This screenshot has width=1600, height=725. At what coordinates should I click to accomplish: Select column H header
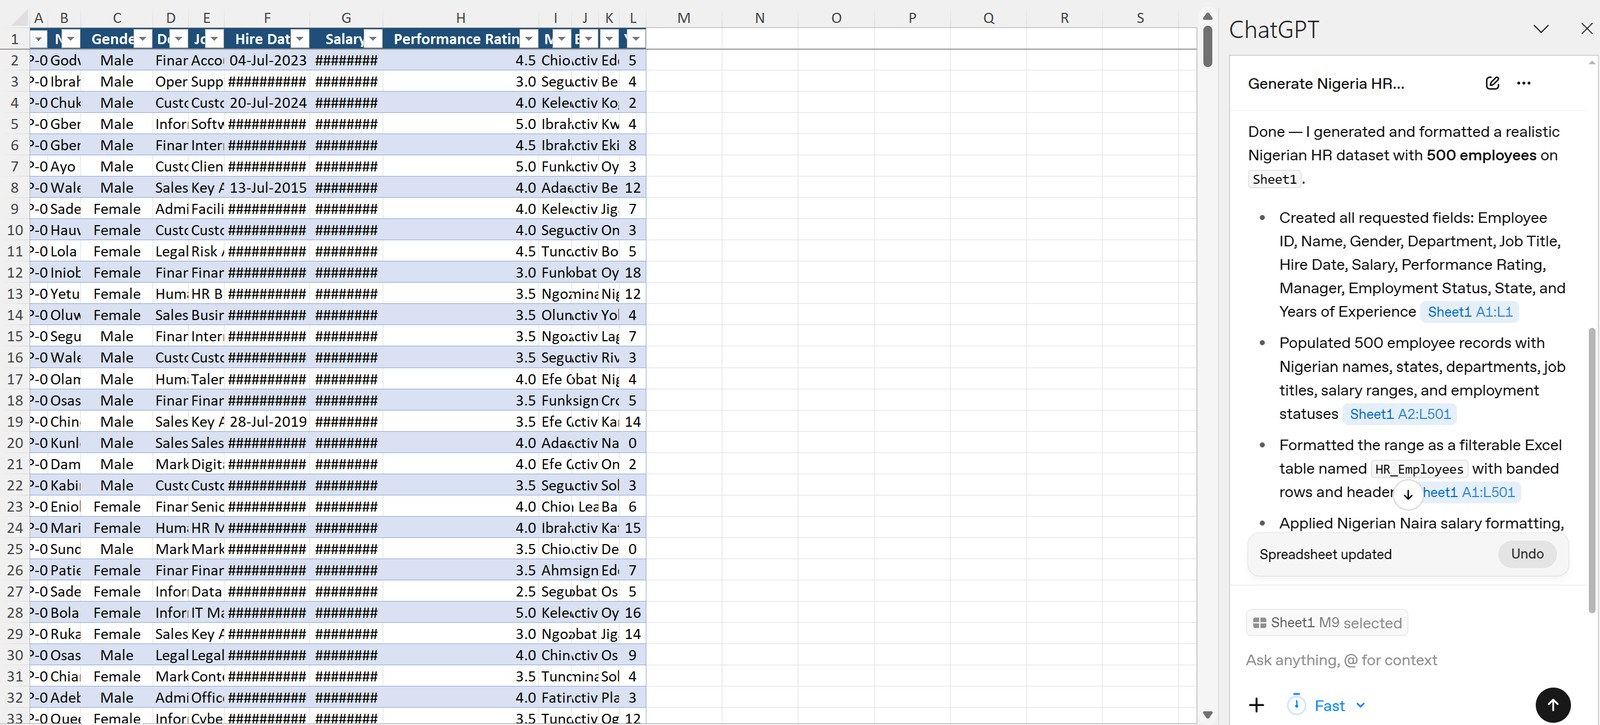pyautogui.click(x=460, y=18)
